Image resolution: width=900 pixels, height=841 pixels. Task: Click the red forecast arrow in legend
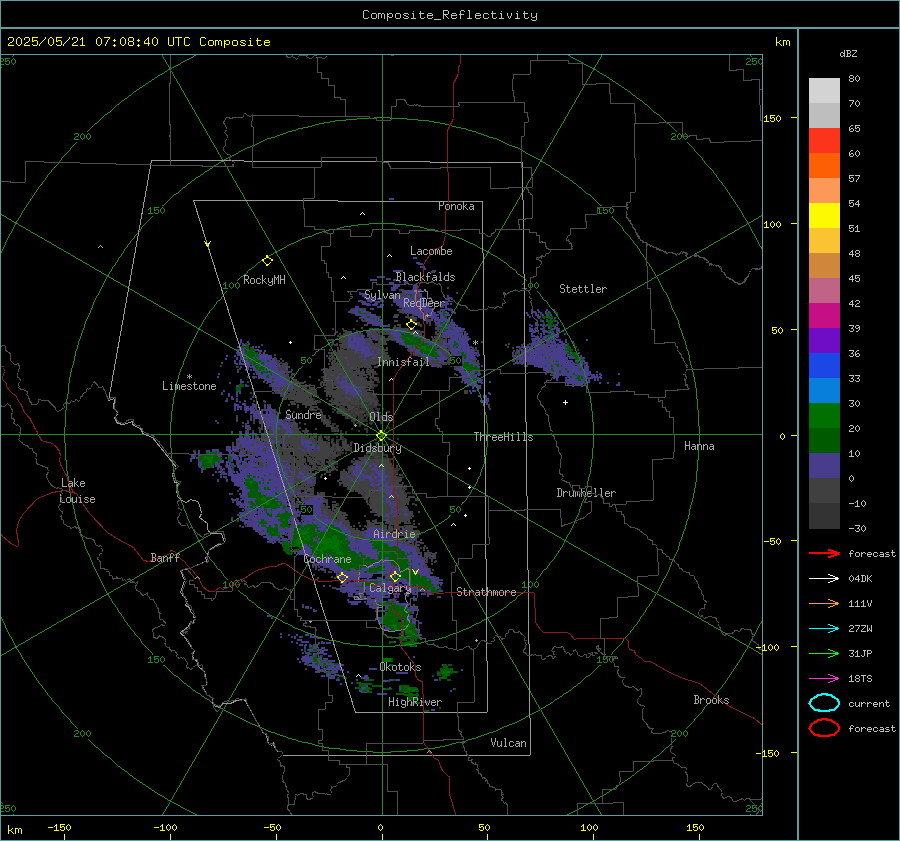tap(824, 553)
